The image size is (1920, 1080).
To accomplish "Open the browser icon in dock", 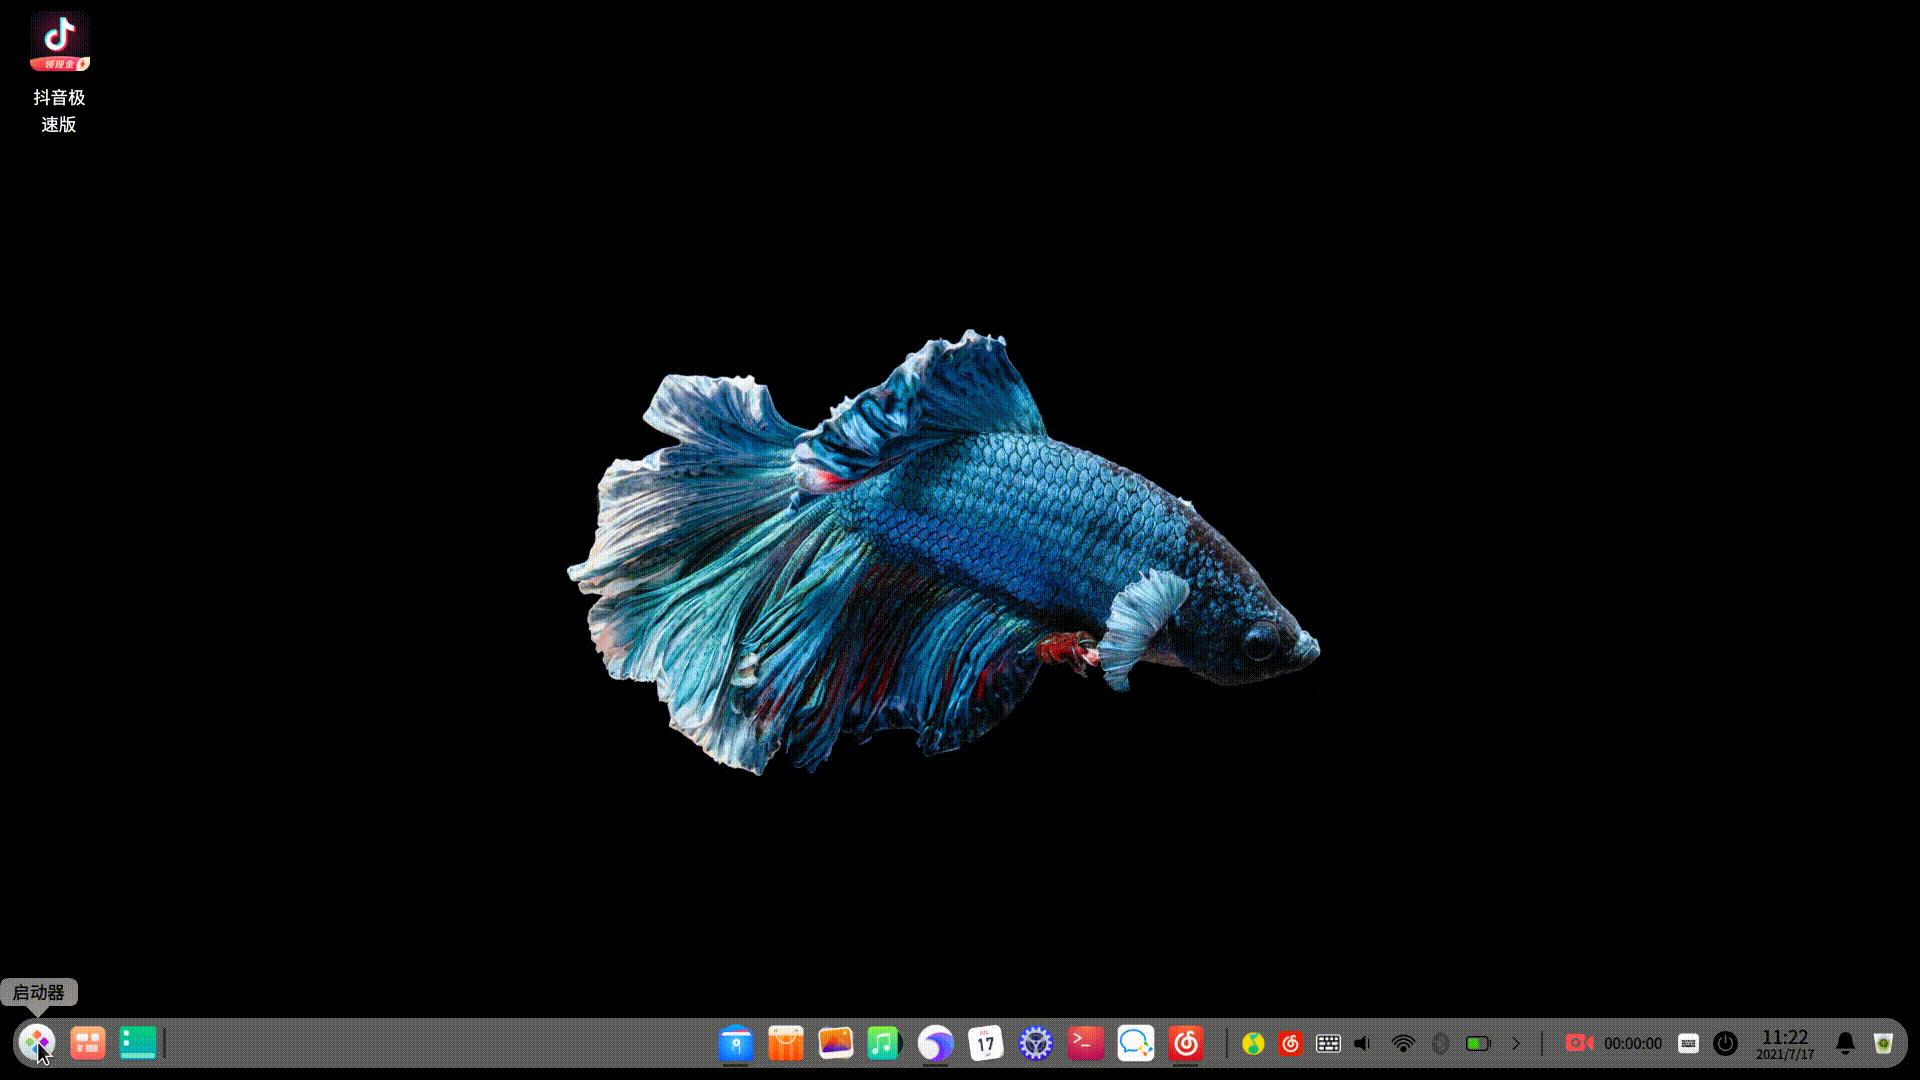I will coord(936,1043).
